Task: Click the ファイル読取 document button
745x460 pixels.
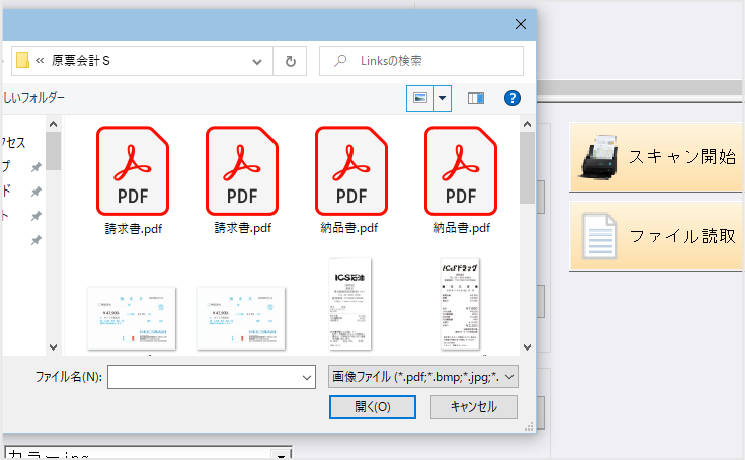Action: pyautogui.click(x=656, y=236)
